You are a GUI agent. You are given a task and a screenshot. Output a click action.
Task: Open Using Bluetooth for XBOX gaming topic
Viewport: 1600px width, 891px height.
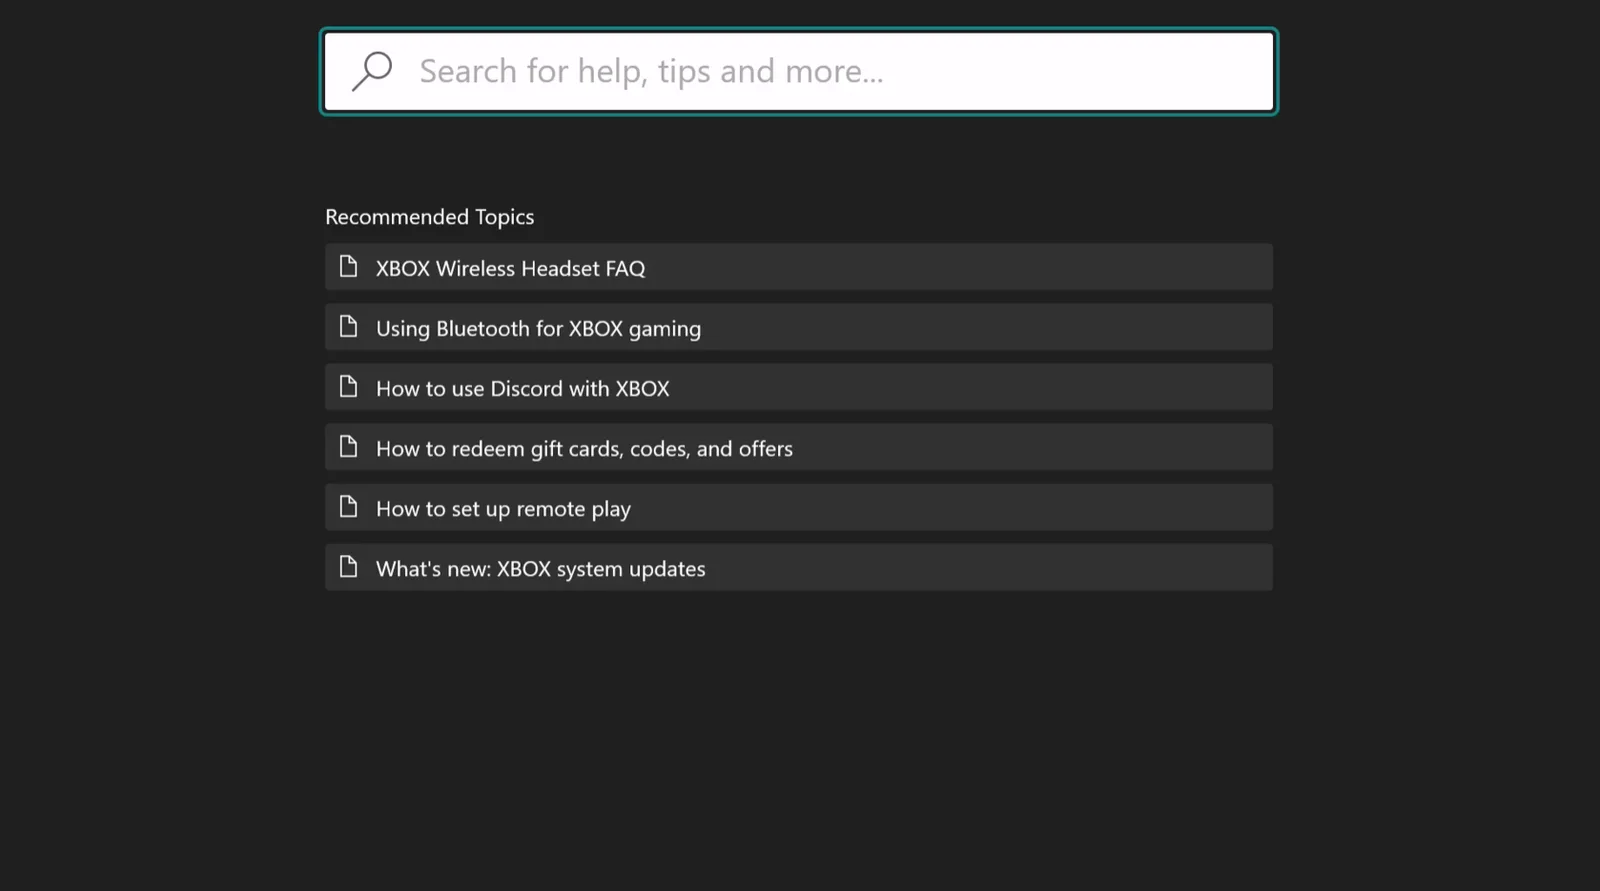coord(799,327)
